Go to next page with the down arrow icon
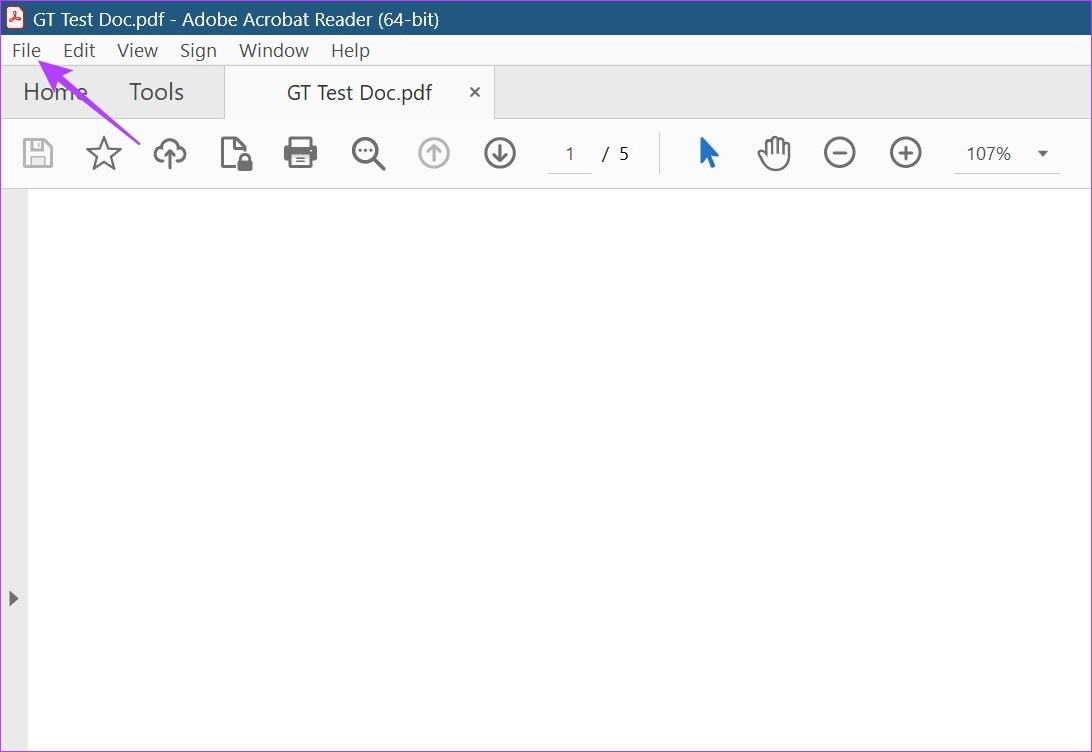 click(500, 153)
